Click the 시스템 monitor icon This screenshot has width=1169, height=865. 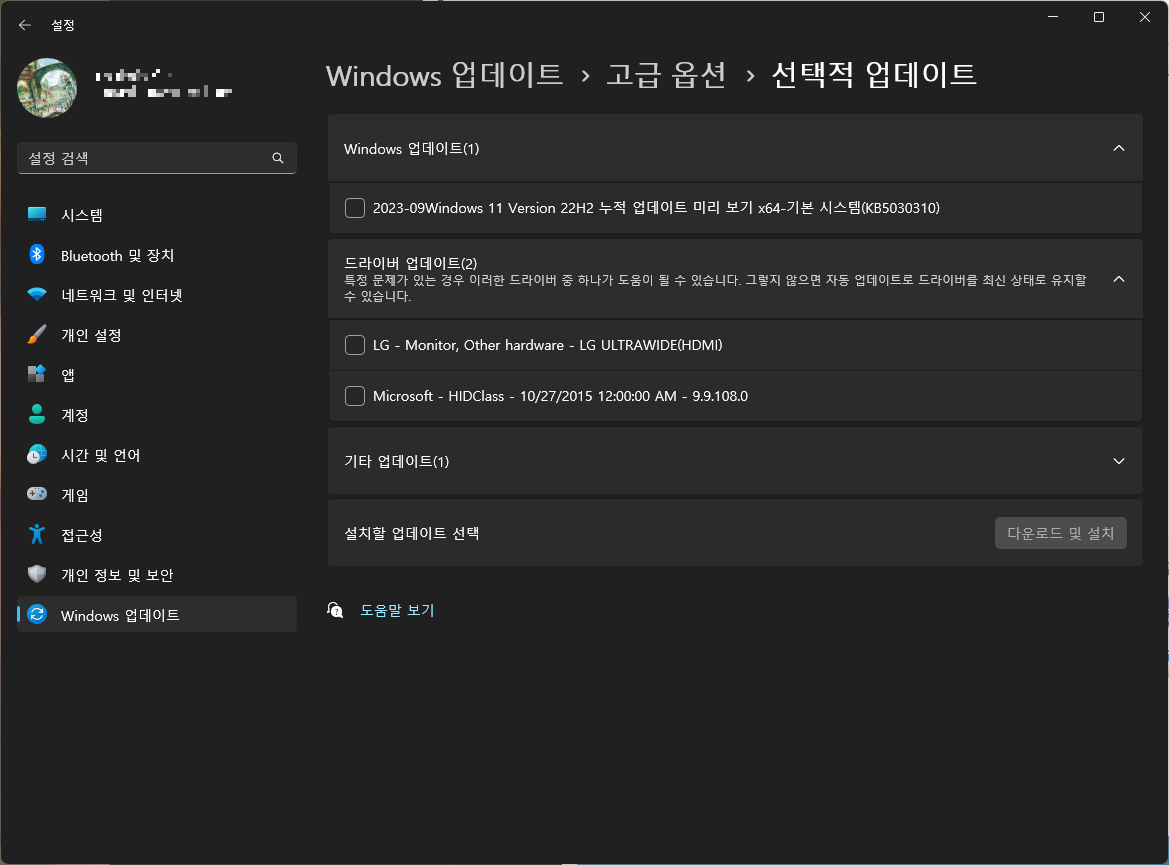tap(37, 215)
